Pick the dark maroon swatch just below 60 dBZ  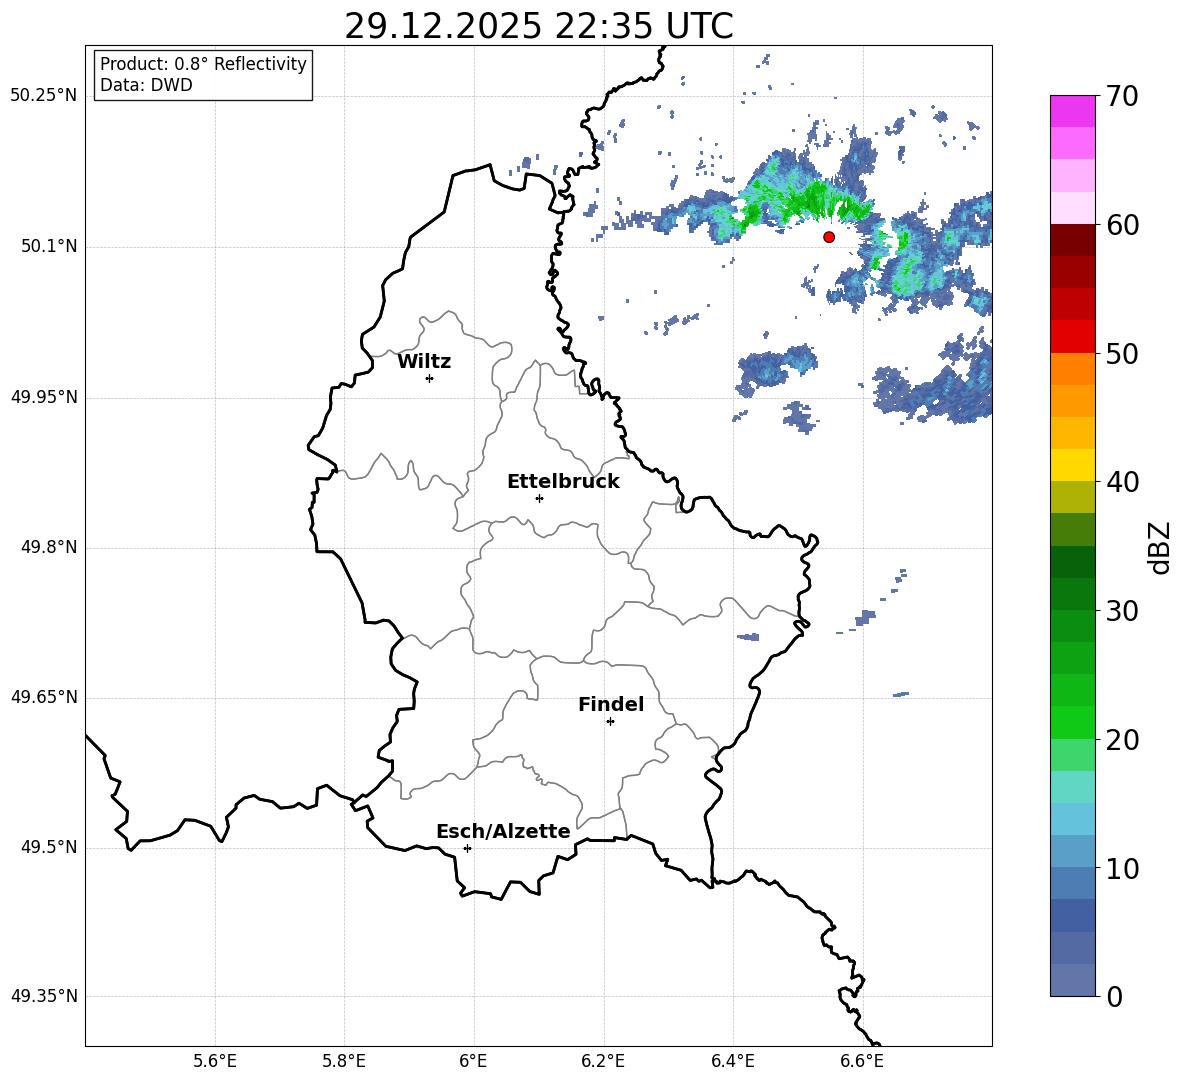1073,240
